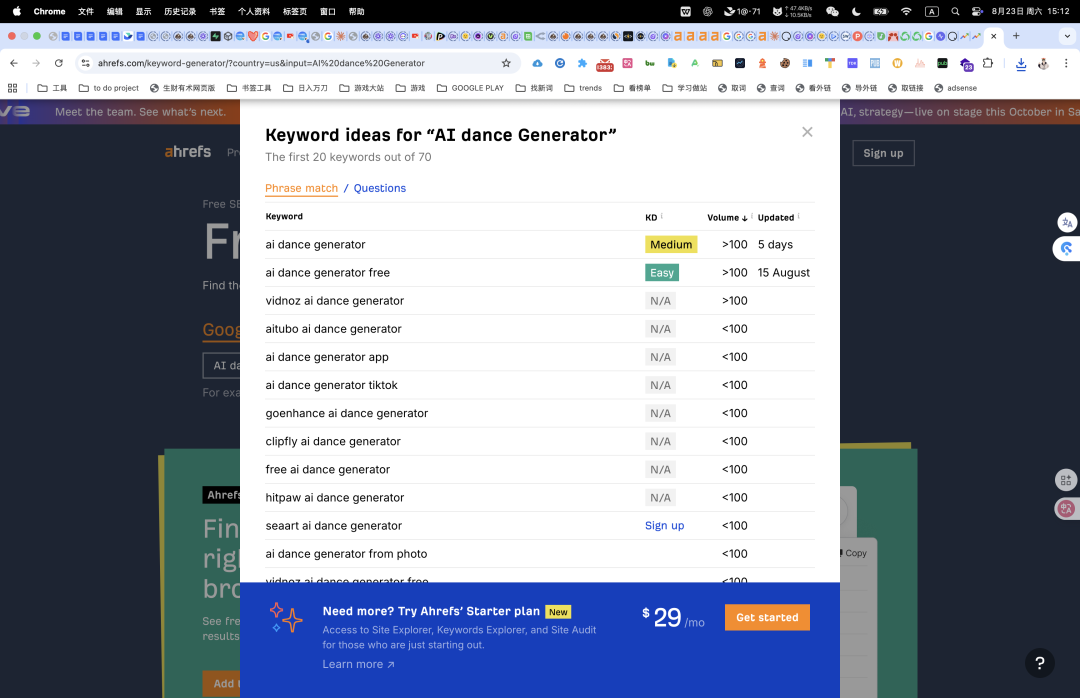
Task: Open the 编辑 menu in the menu bar
Action: [114, 11]
